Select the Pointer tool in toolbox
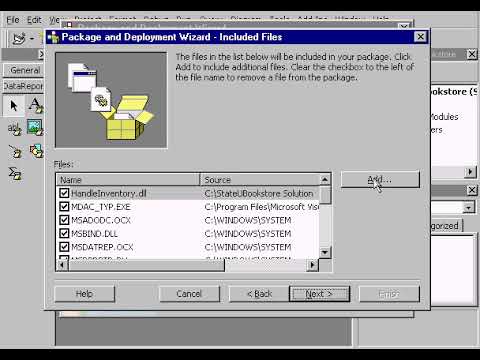This screenshot has height=360, width=480. click(14, 105)
